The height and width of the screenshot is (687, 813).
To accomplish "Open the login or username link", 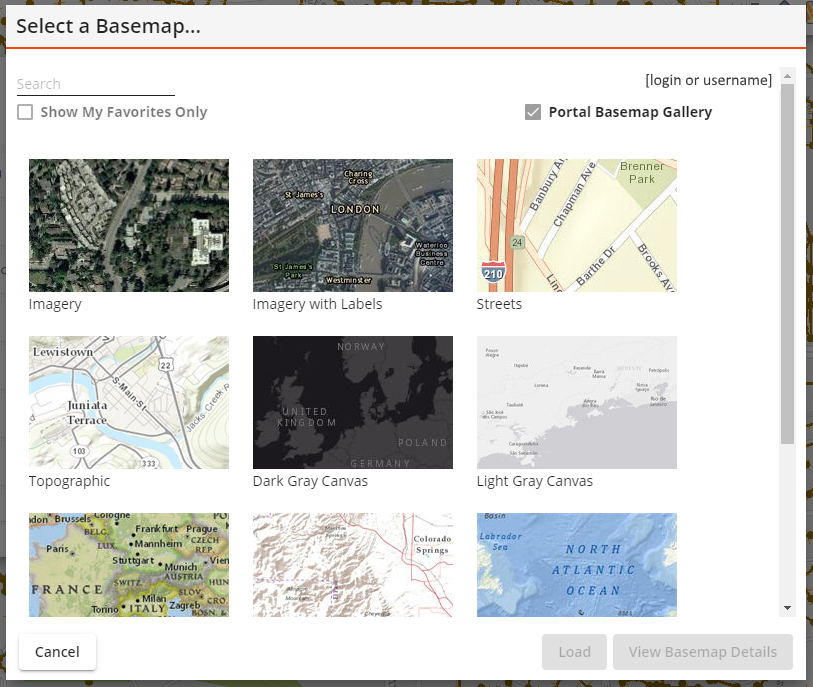I will [708, 80].
